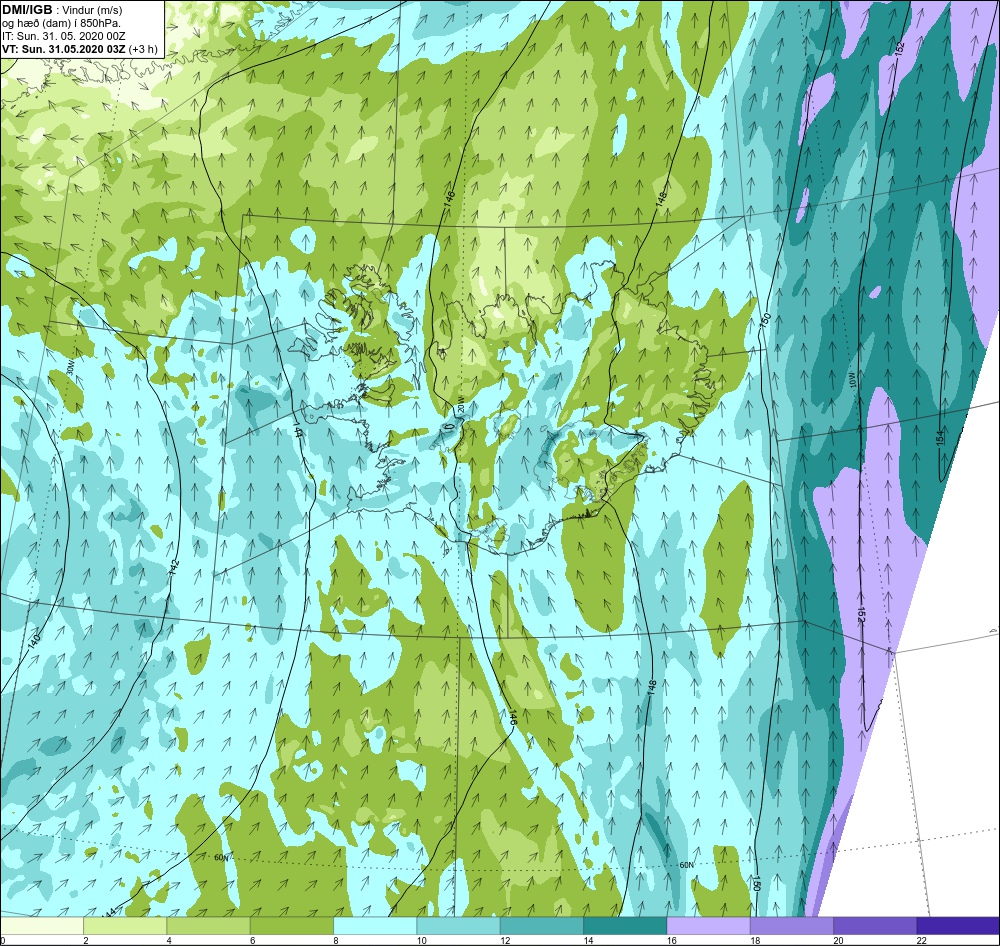Click the 18–20 m/s medium purple legend swatch
The width and height of the screenshot is (1000, 946).
pos(791,924)
